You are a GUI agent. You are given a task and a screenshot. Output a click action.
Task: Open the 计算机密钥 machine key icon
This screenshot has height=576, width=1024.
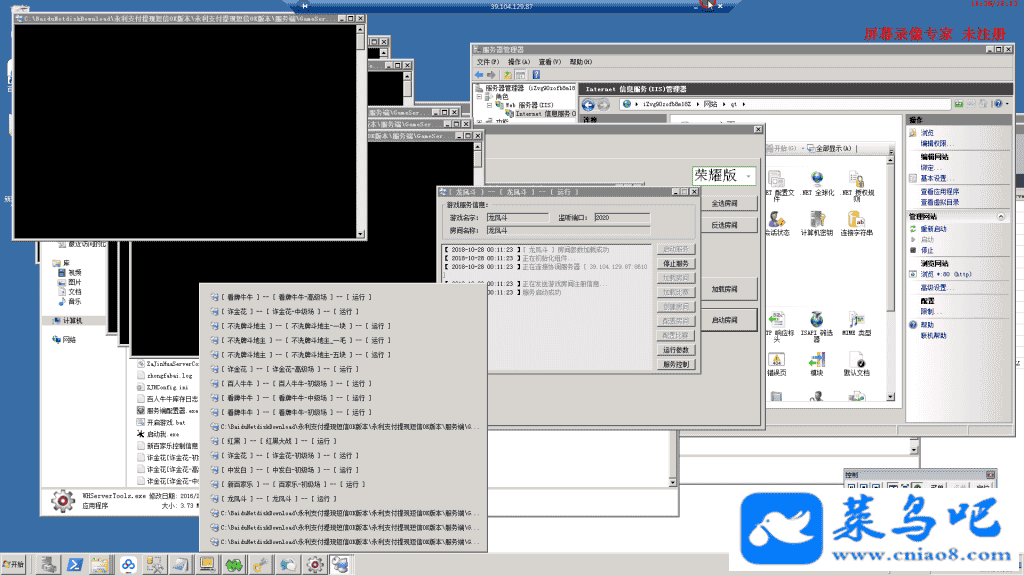(x=816, y=222)
